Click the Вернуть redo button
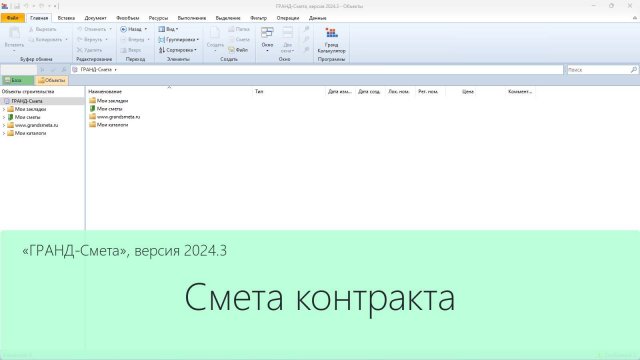 92,40
